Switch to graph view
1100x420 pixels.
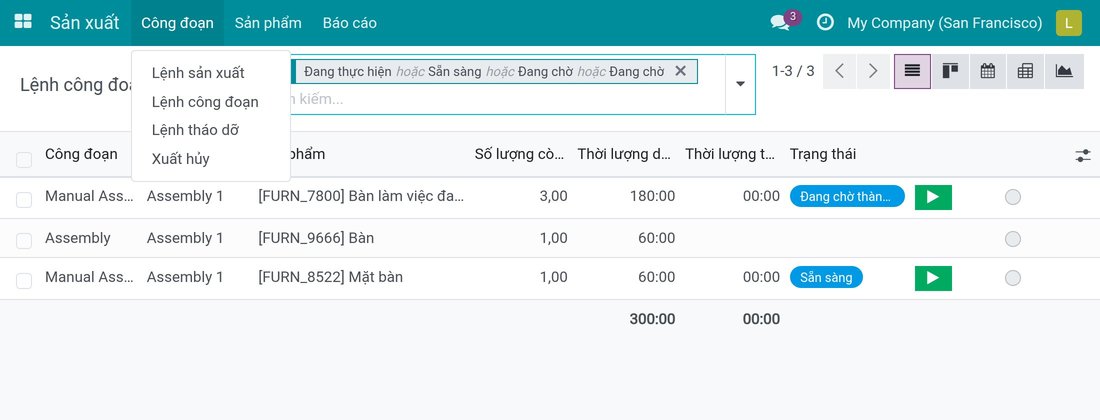[1064, 72]
